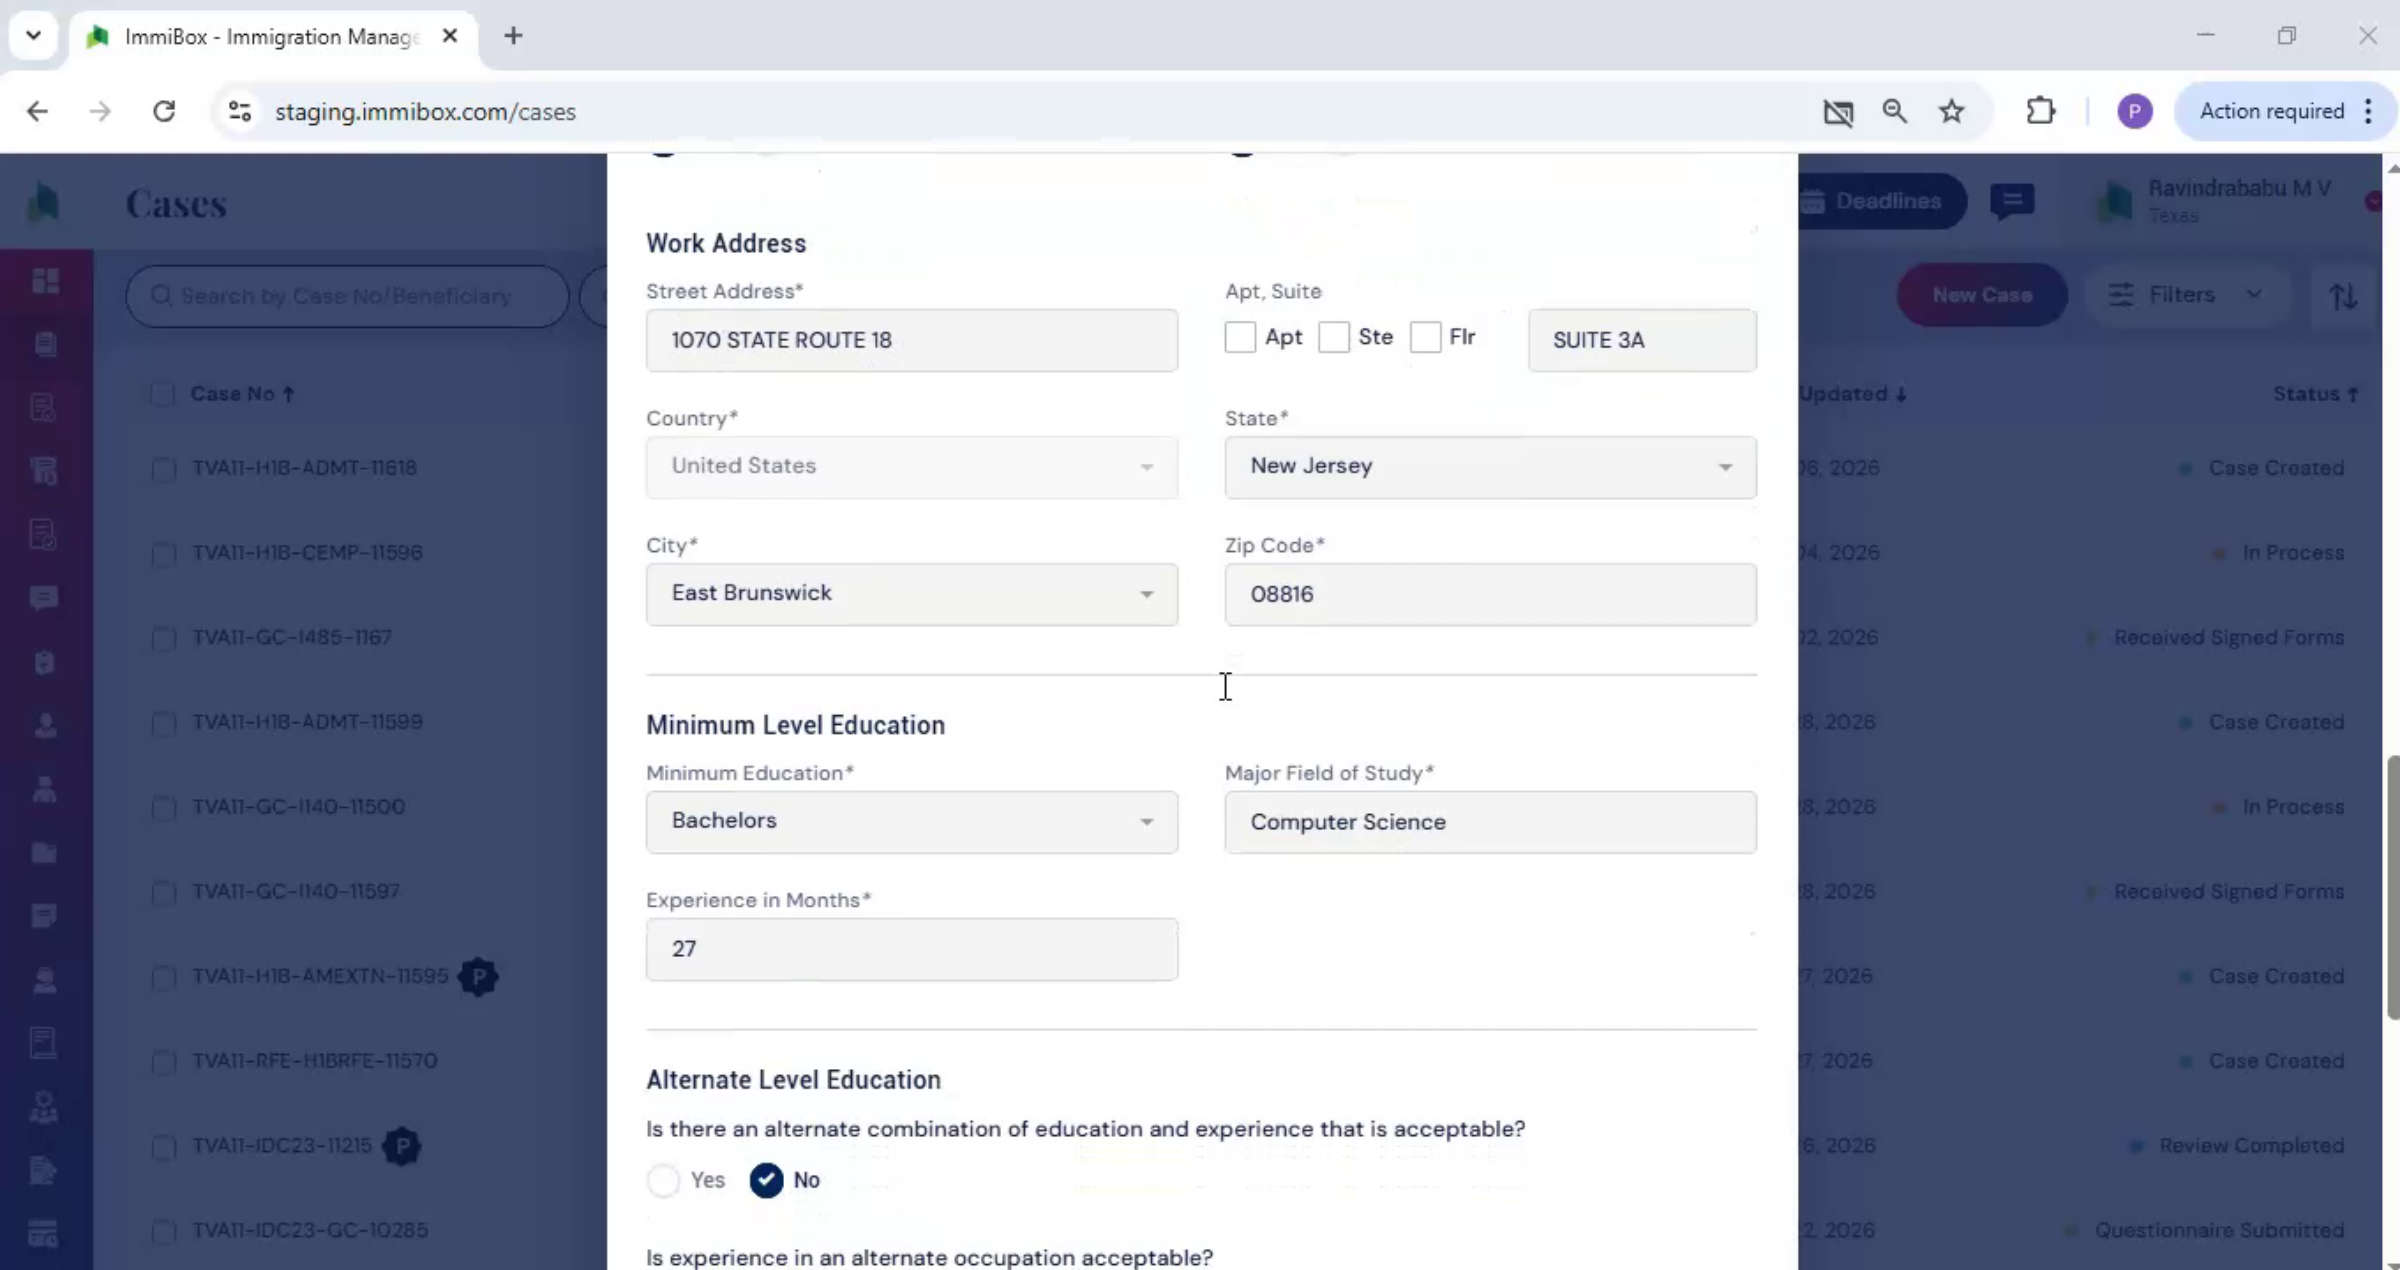Click the Experience in Months field

point(912,949)
